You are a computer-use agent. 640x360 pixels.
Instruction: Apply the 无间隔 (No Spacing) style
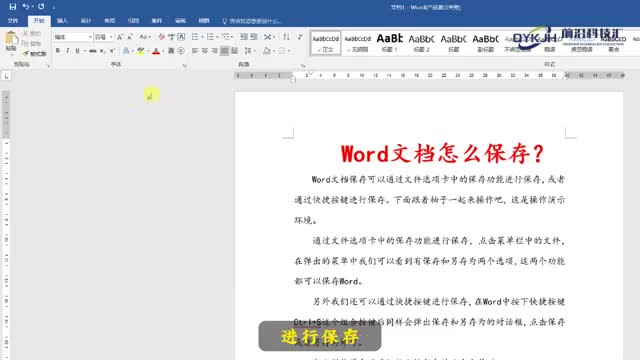pos(358,43)
